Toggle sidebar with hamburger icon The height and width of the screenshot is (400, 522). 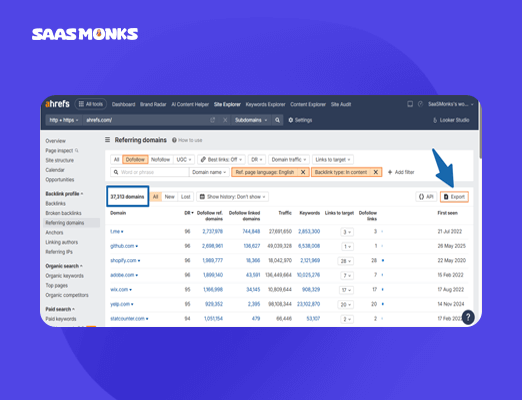[107, 140]
